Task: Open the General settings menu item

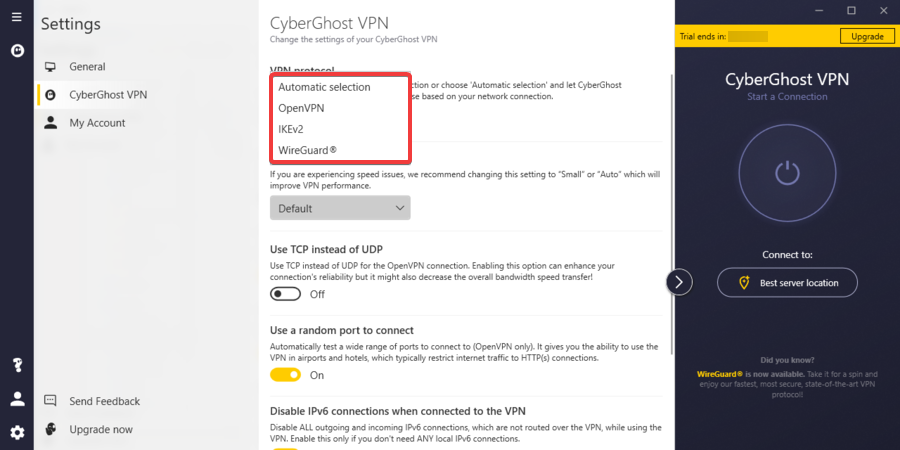Action: pos(87,67)
